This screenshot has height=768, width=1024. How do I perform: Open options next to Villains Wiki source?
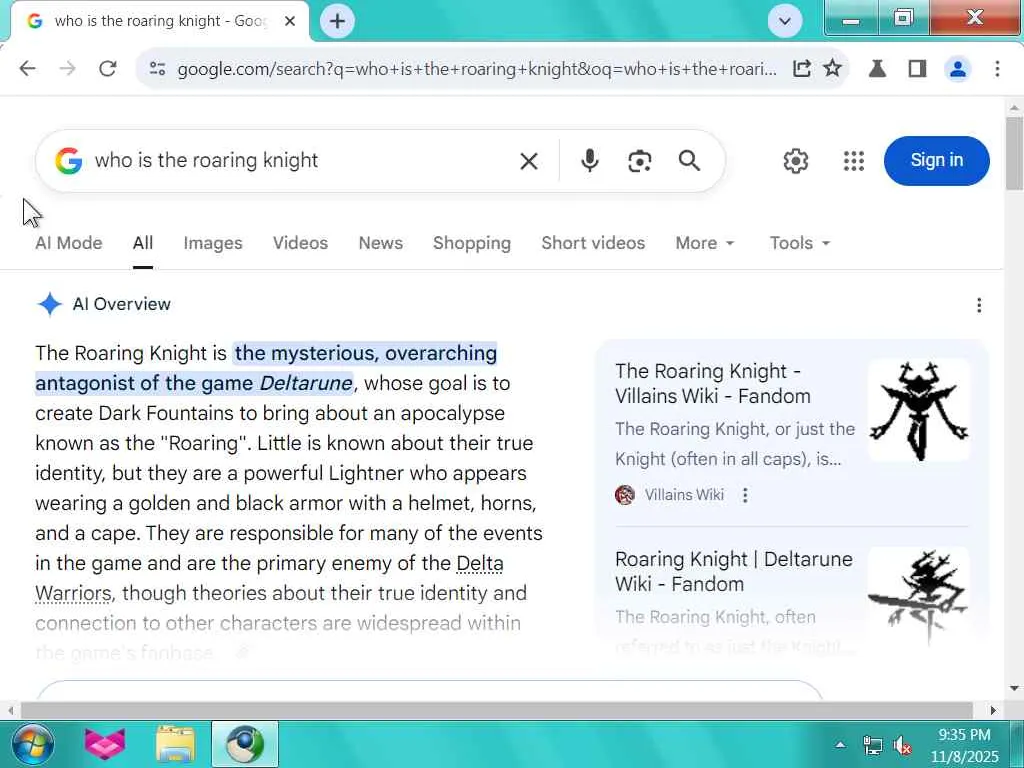point(744,495)
